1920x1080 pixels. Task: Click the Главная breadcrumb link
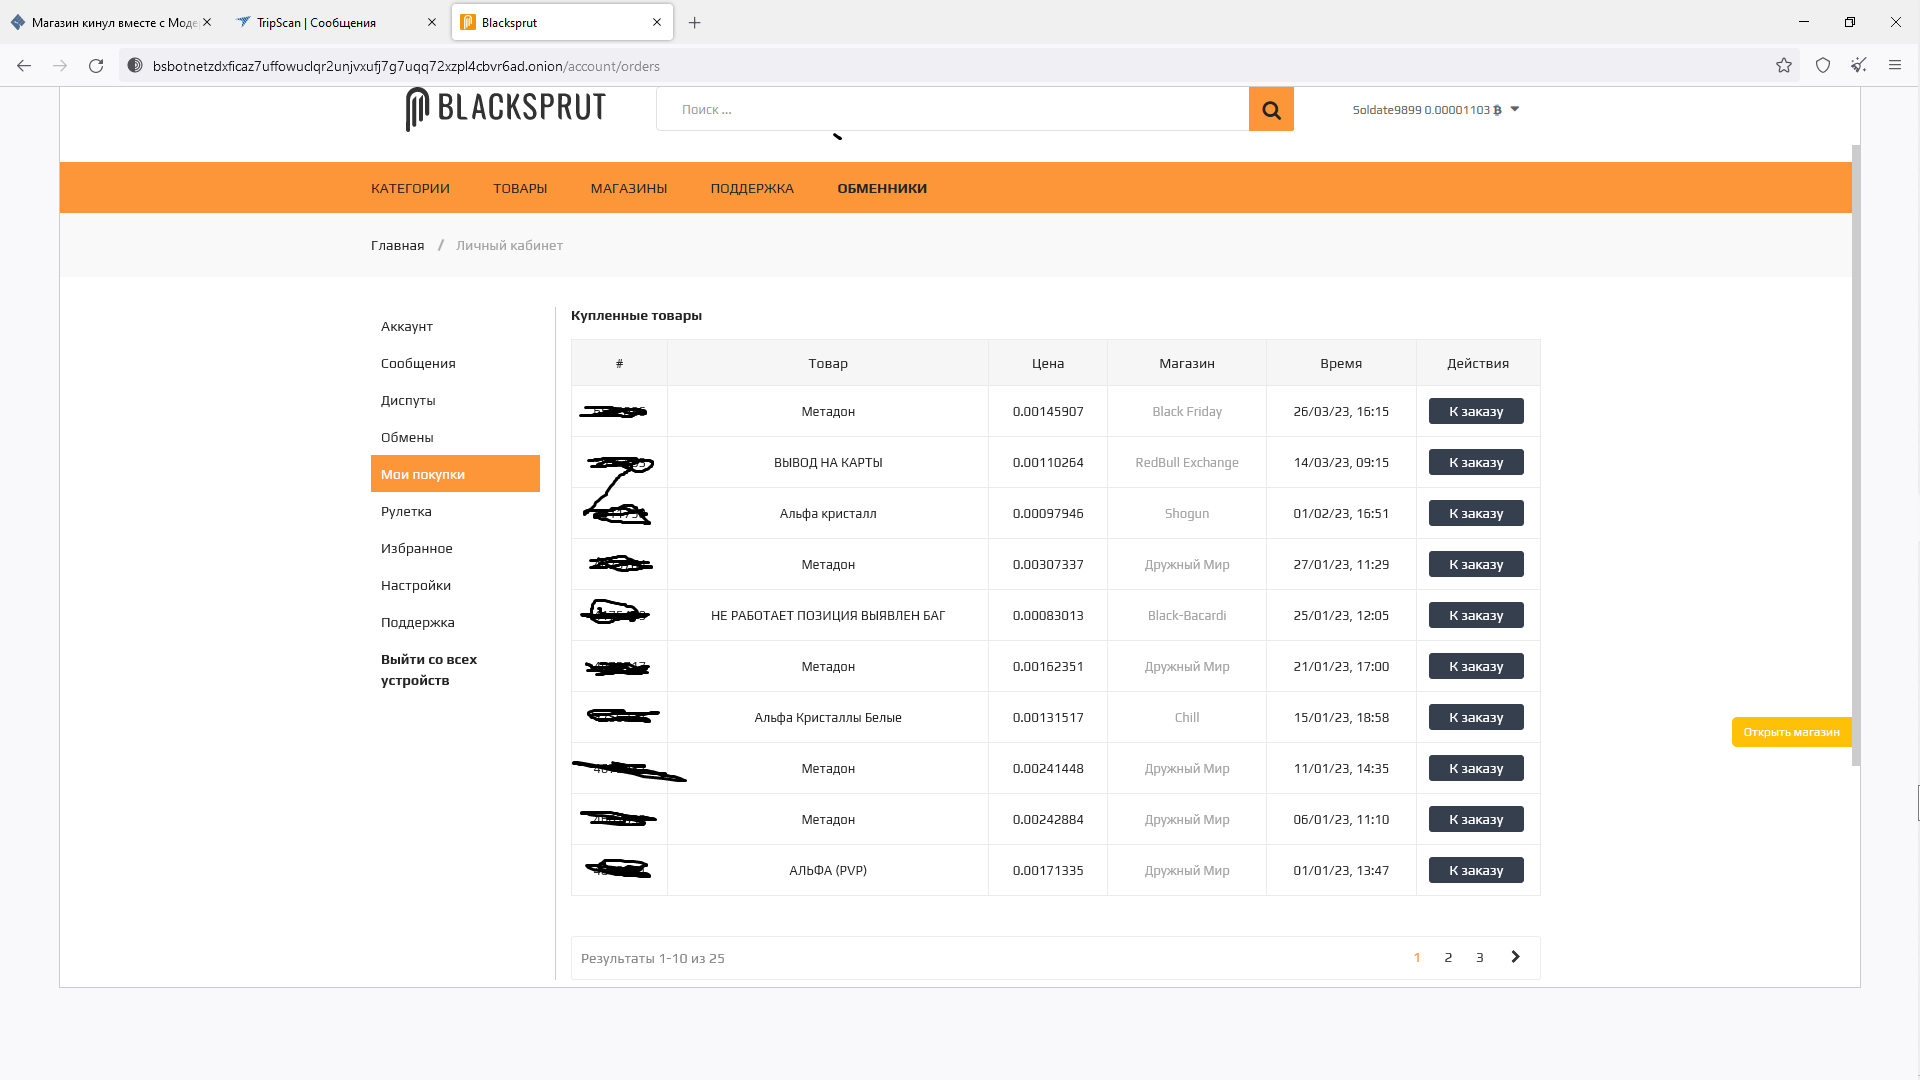(398, 245)
